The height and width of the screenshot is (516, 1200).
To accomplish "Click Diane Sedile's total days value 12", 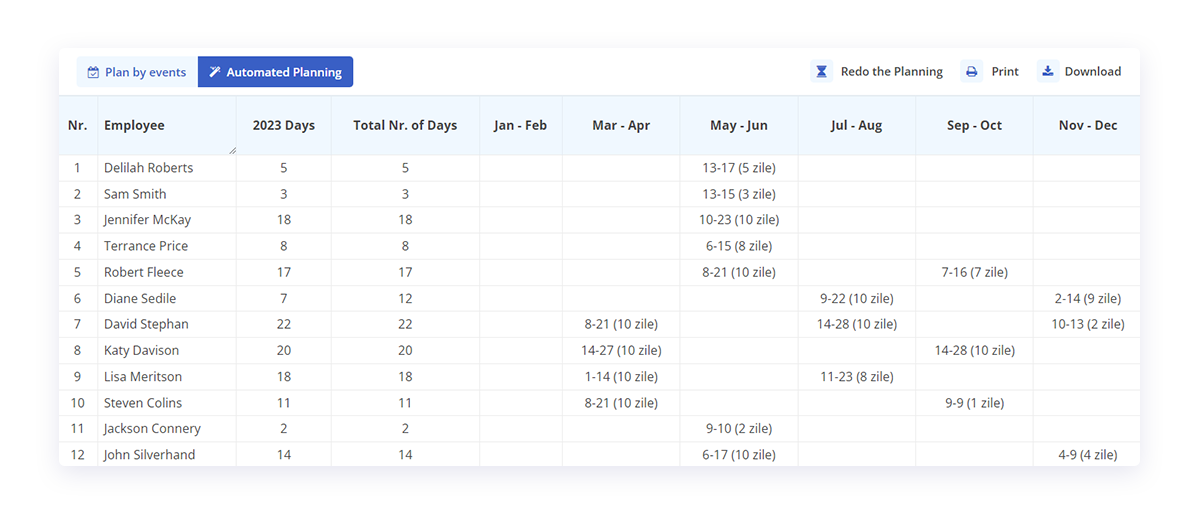I will pyautogui.click(x=405, y=298).
